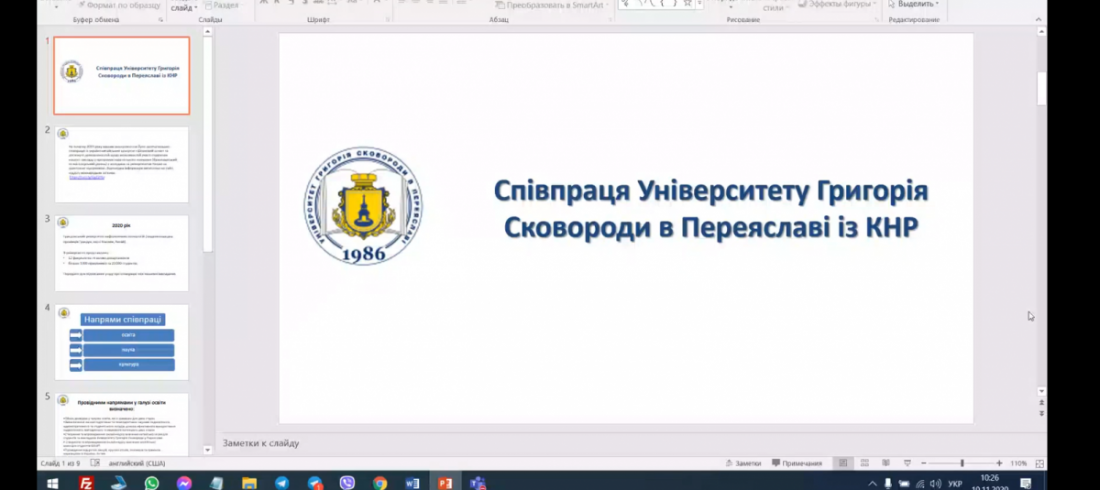1100x490 pixels.
Task: Open Microsoft Teams from the taskbar
Action: tap(478, 483)
